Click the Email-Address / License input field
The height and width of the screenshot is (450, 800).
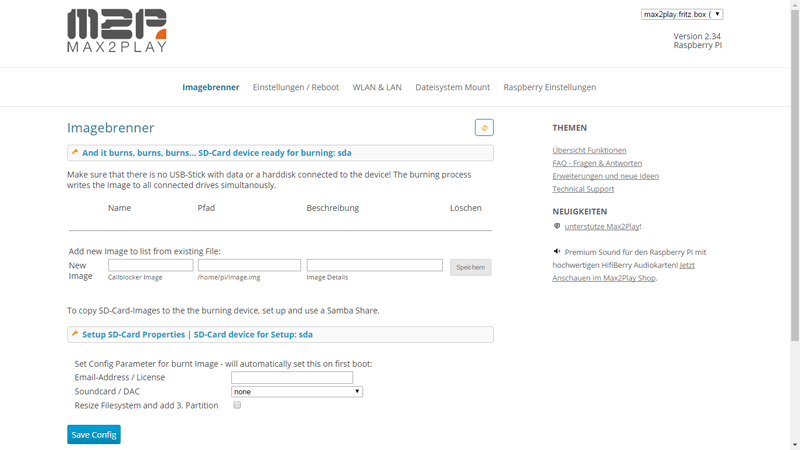(292, 378)
